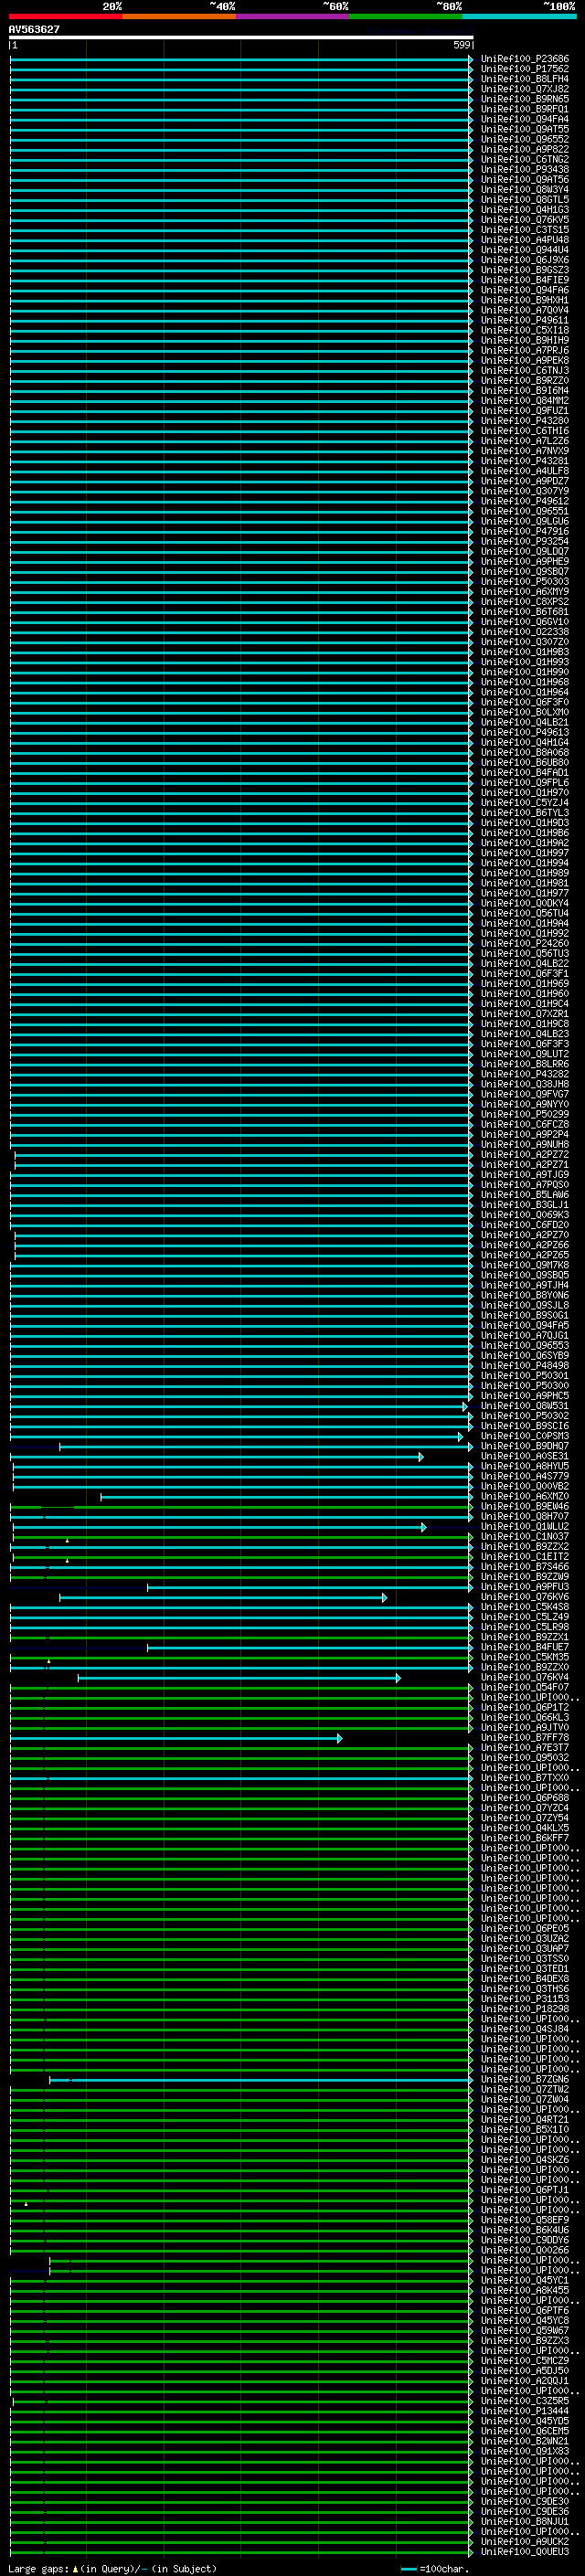Screen dimensions: 585x2576
Task: Select hit label UniRef100_B9I6M4
Action: tap(524, 390)
